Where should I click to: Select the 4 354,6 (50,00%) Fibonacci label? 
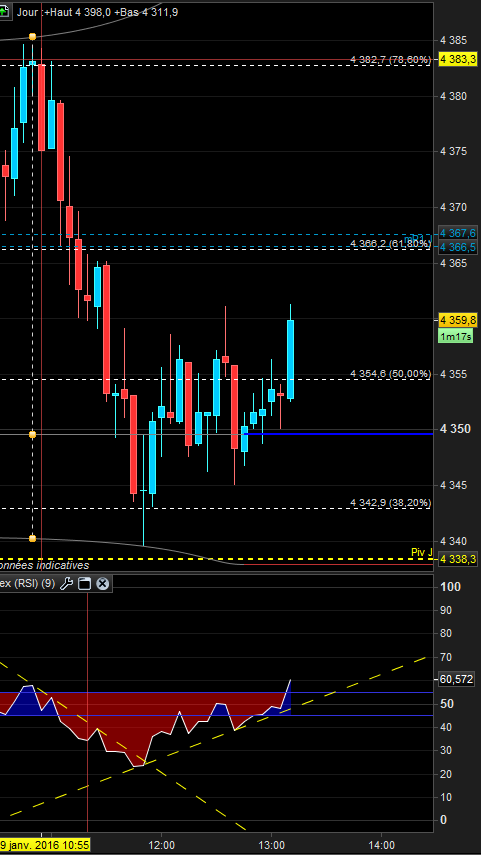coord(390,374)
